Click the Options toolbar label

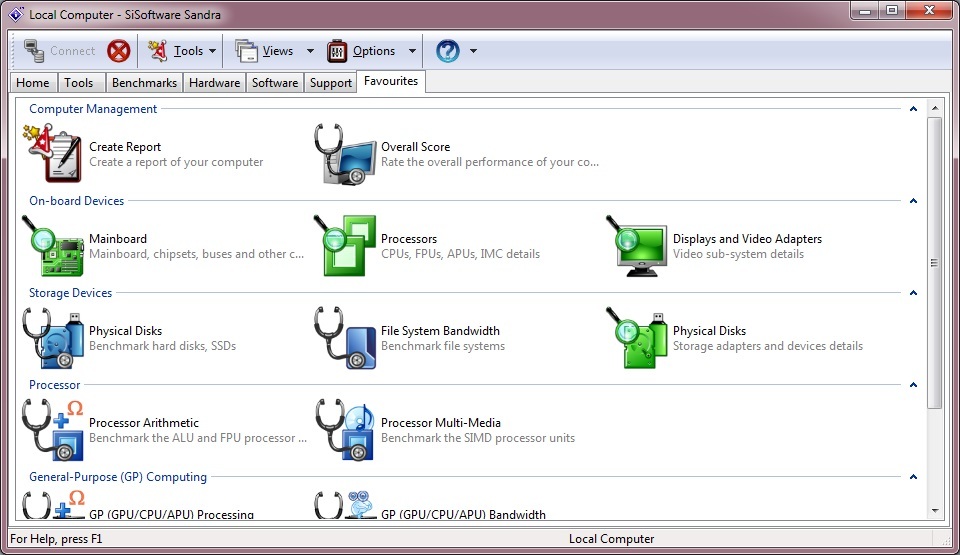[373, 51]
